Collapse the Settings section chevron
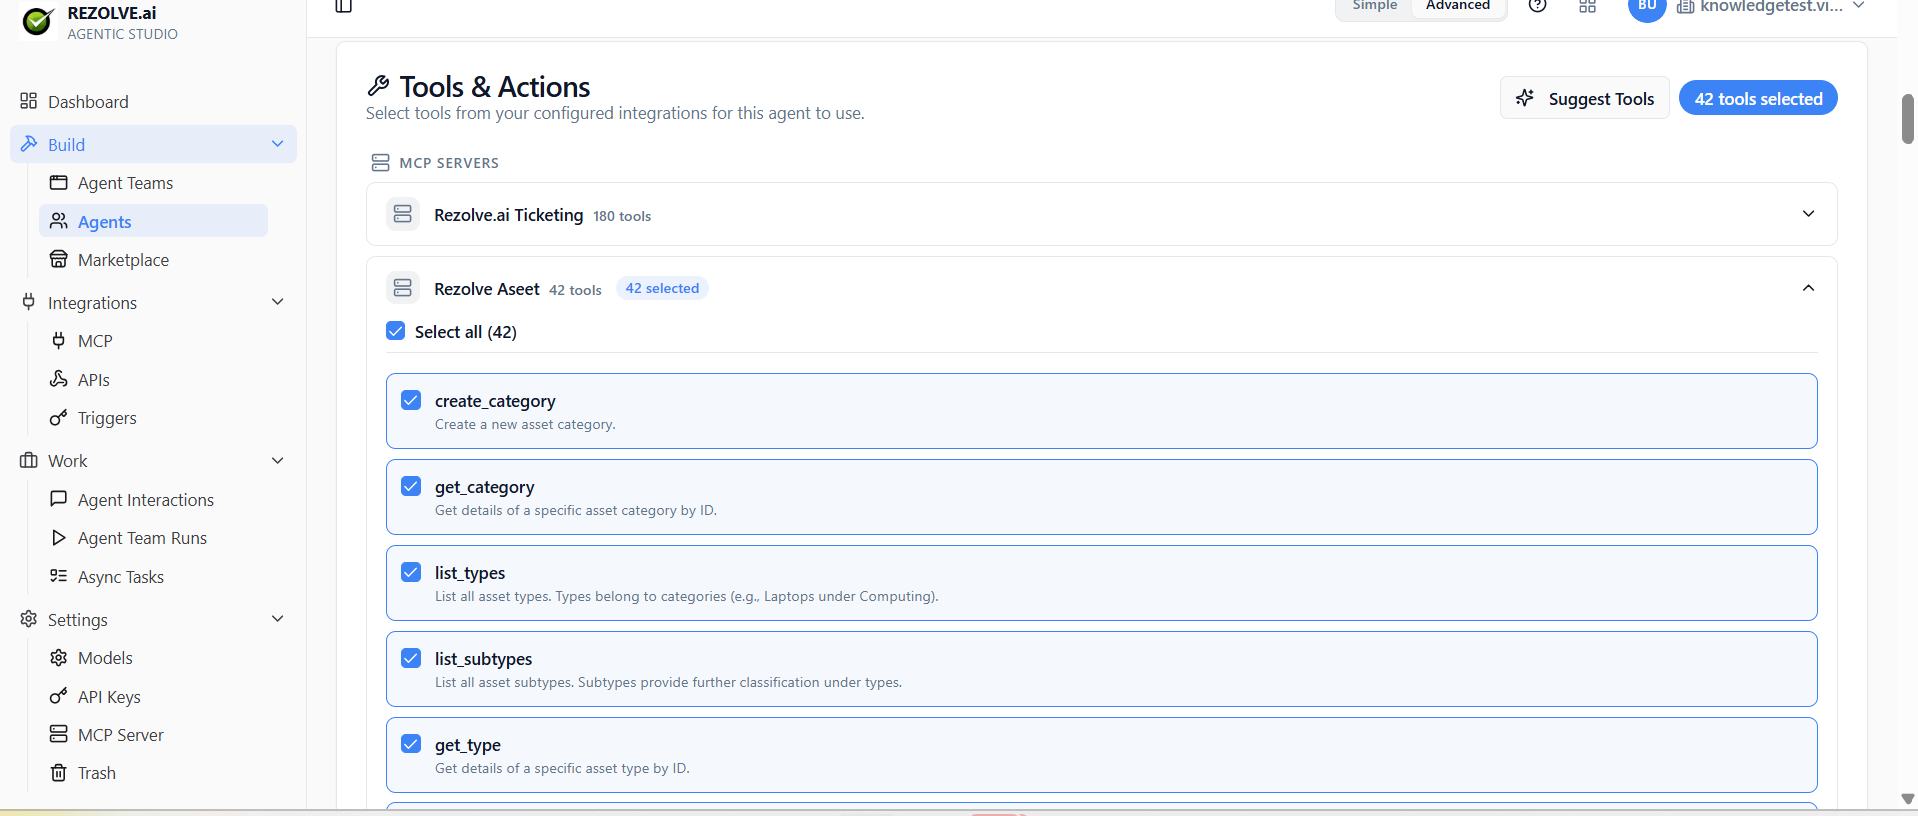 (x=278, y=619)
